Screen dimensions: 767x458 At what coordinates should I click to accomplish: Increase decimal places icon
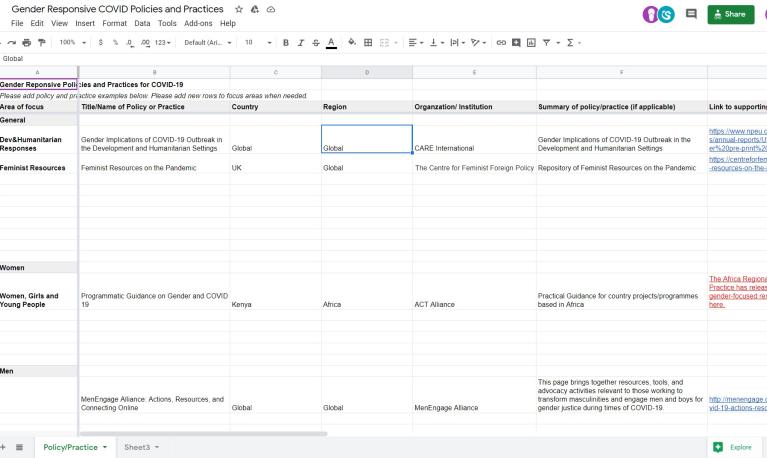145,43
